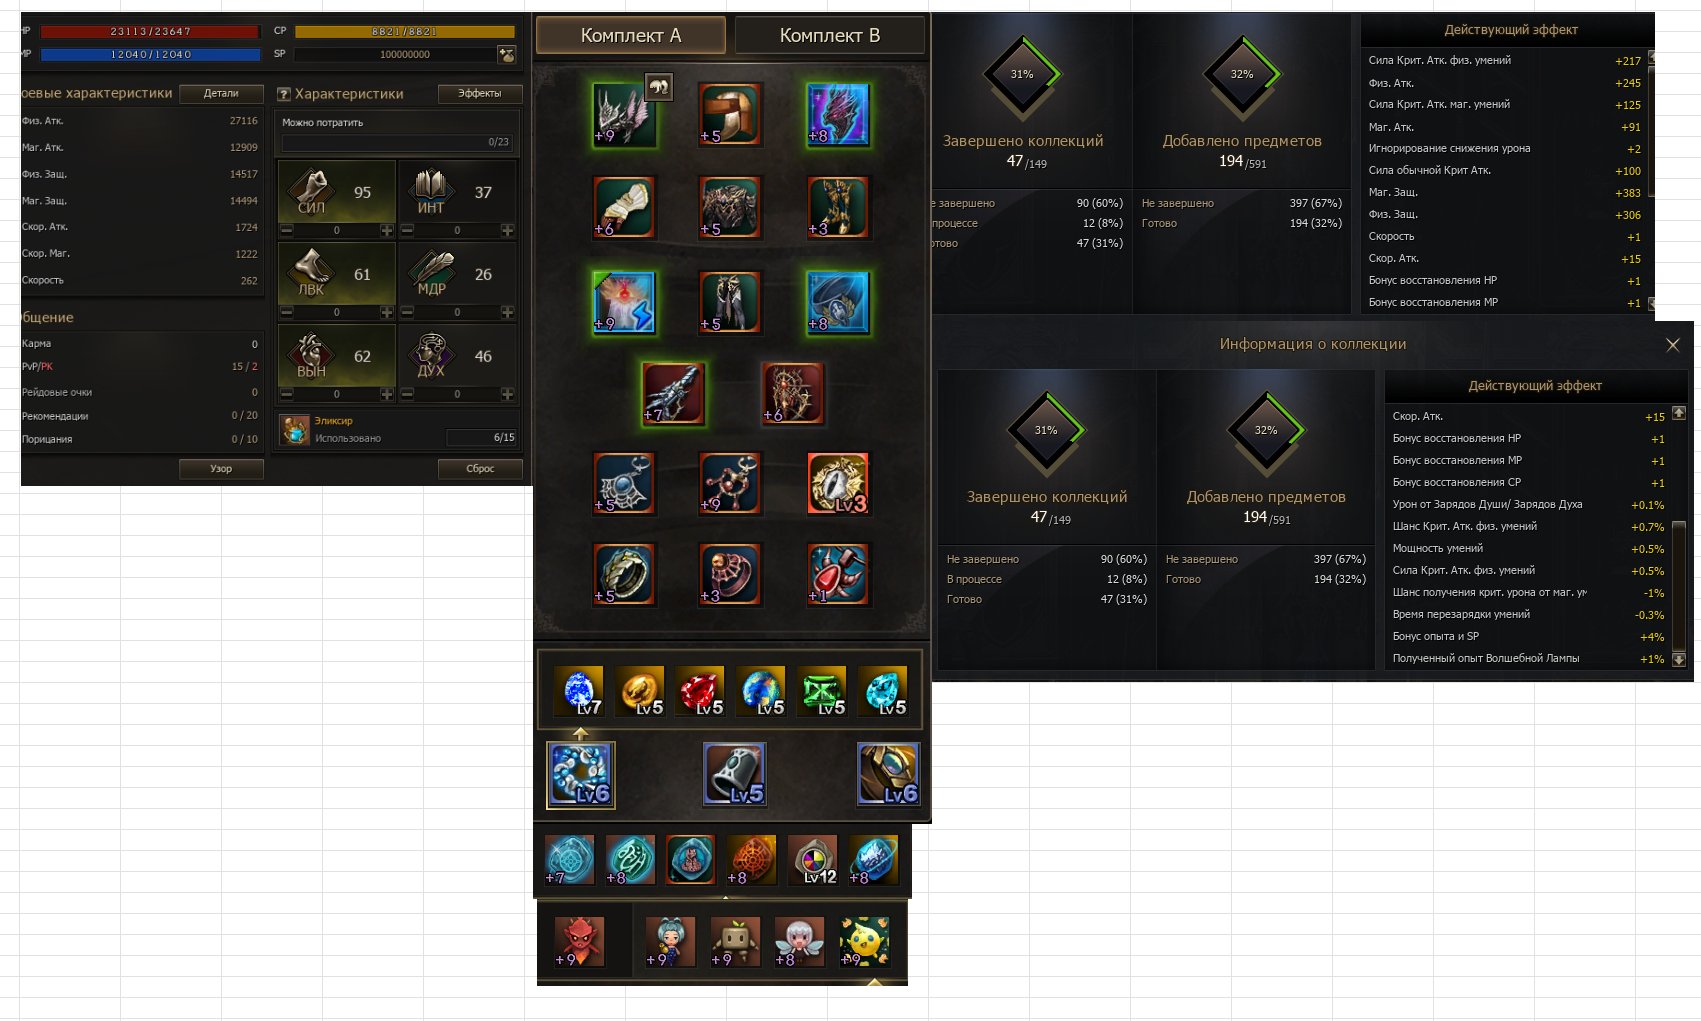The image size is (1701, 1021).
Task: Decrease the ИНТ stat with minus button
Action: tap(407, 231)
